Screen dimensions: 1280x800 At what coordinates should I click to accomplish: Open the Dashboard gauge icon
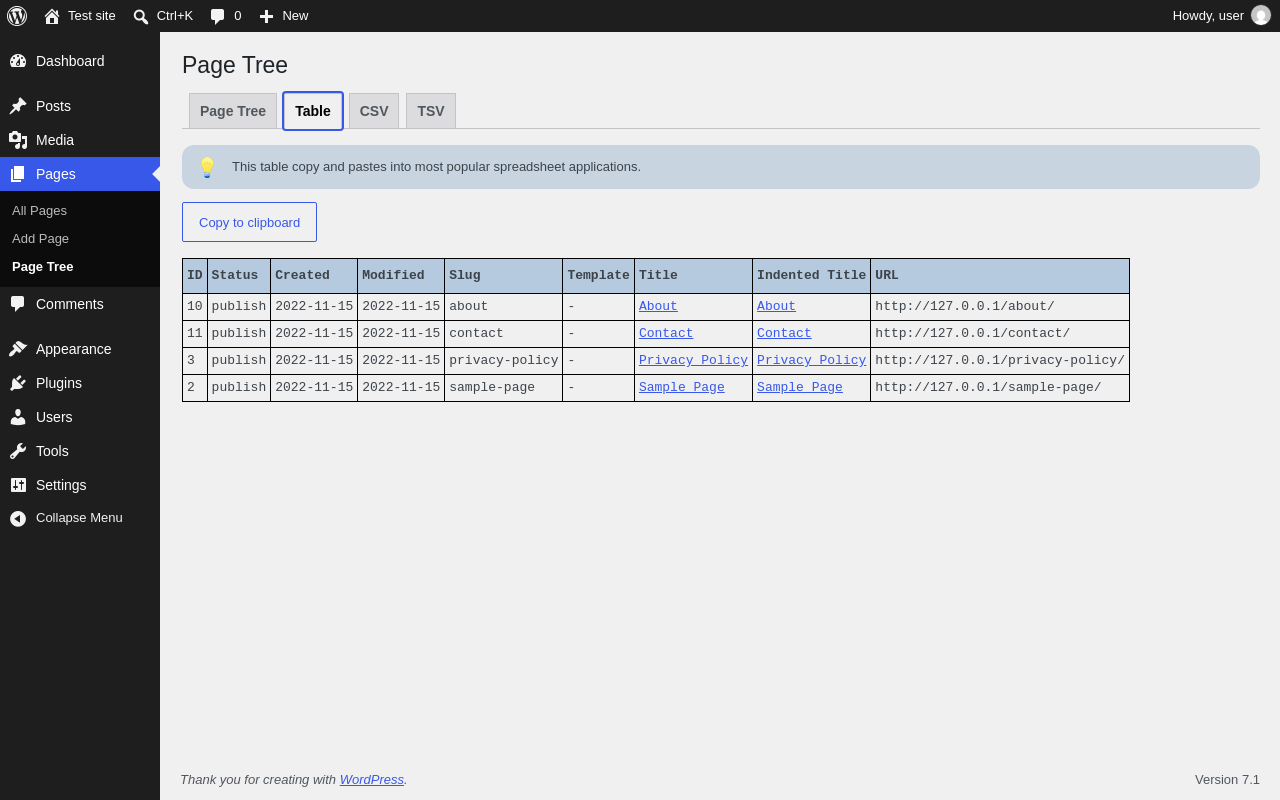[x=18, y=61]
